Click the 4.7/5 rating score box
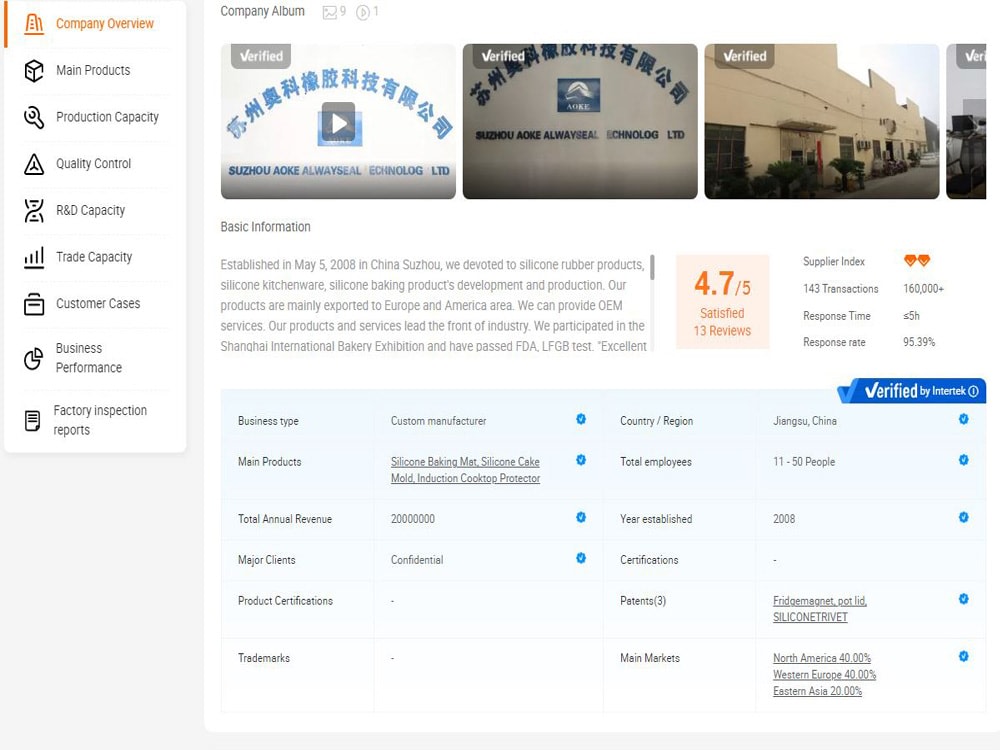Image resolution: width=1000 pixels, height=750 pixels. [722, 302]
